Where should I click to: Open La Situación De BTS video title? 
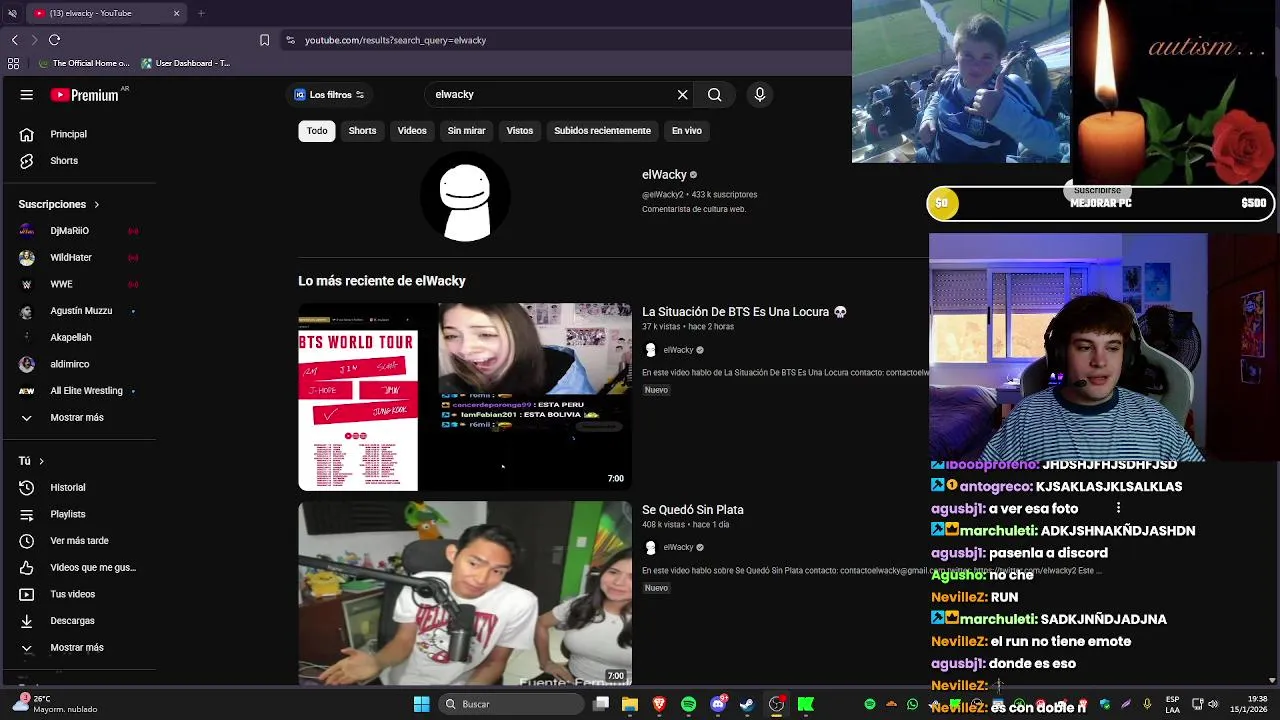coord(744,312)
